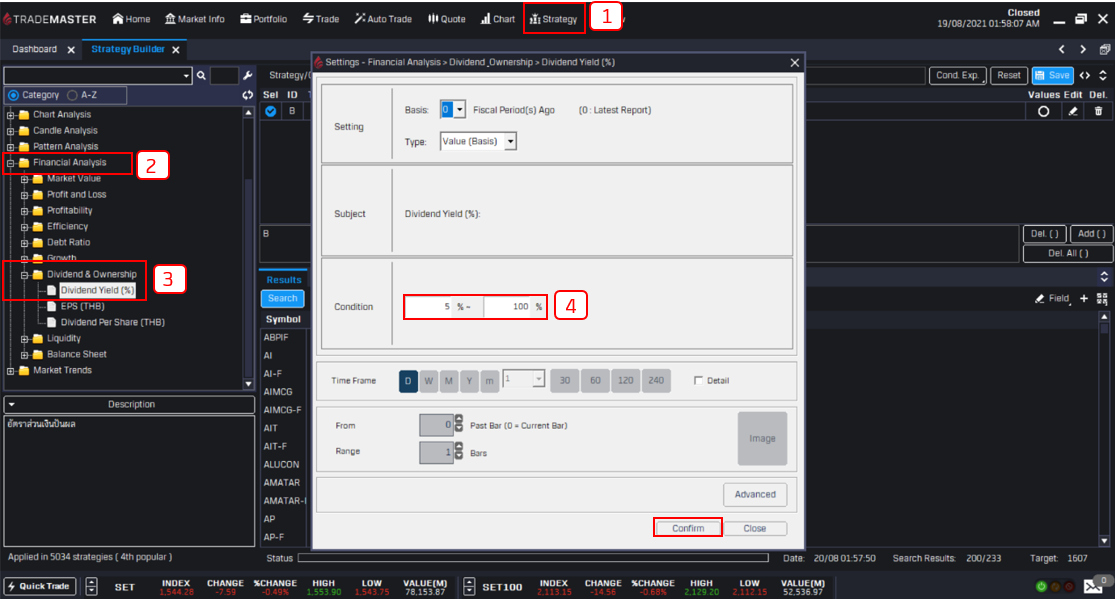
Task: Enable the Detail checkbox
Action: (x=699, y=381)
